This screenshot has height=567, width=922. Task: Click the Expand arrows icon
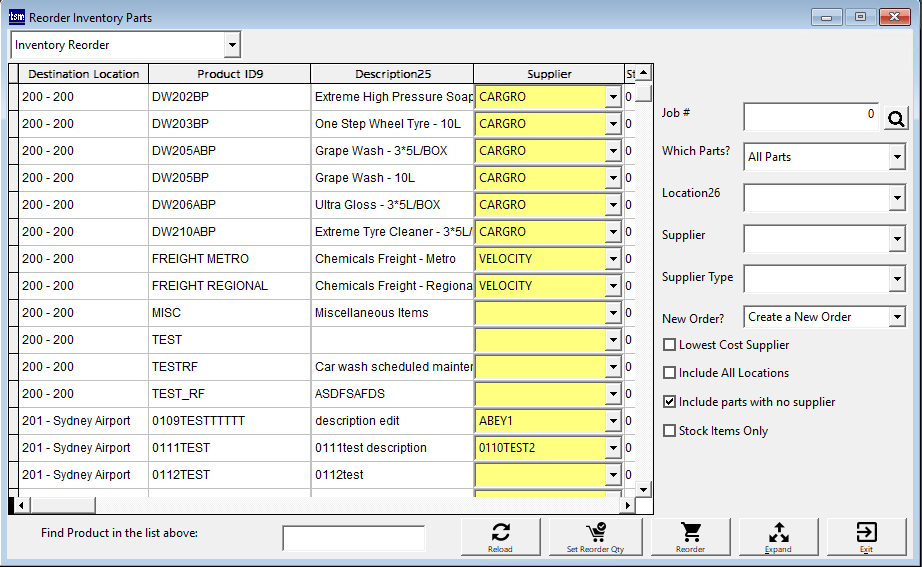click(778, 532)
